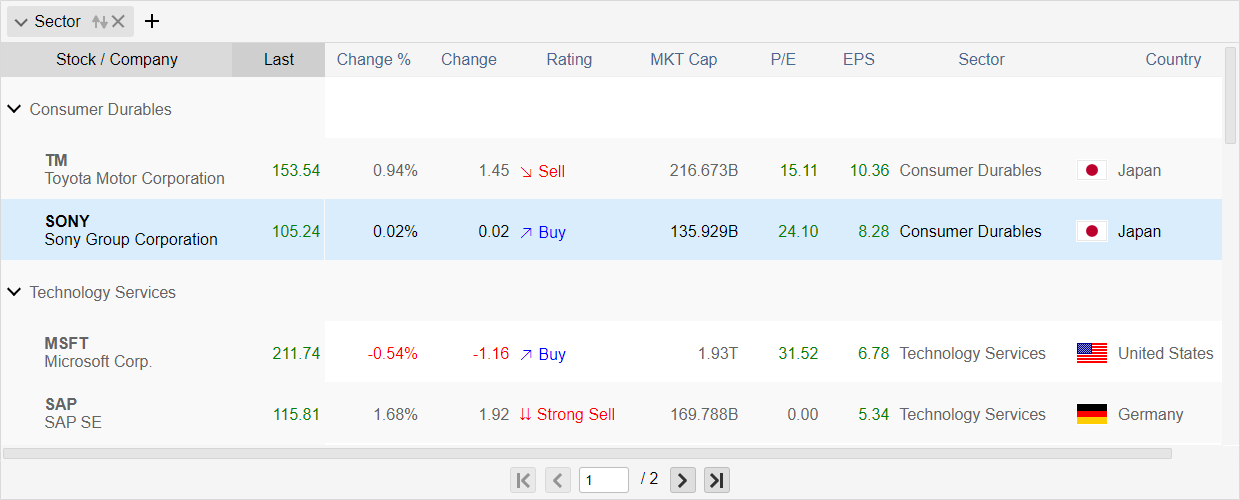Remove the Sector grouping chip
1240x500 pixels.
click(x=118, y=21)
